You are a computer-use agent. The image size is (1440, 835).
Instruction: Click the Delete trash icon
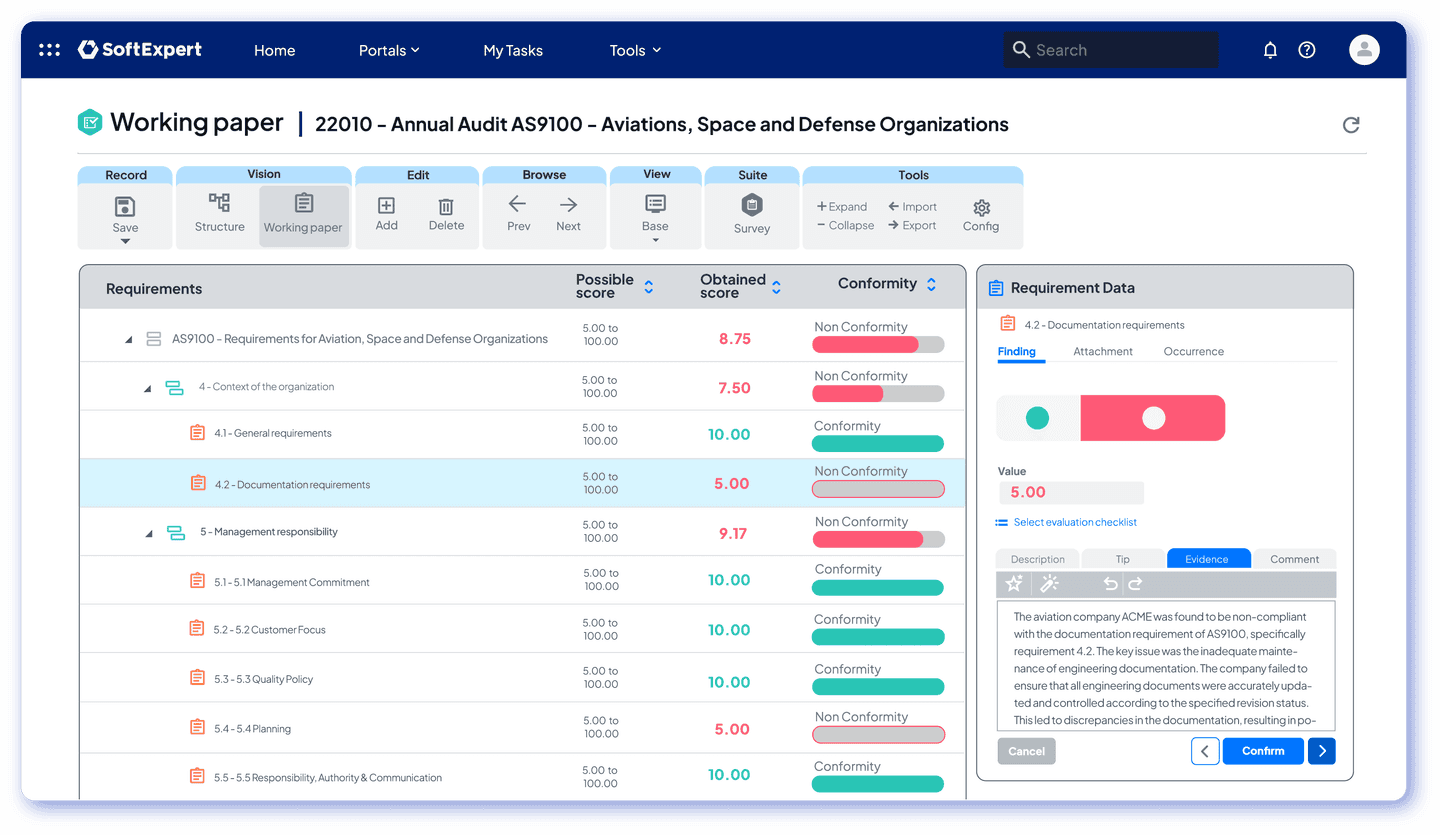(446, 207)
